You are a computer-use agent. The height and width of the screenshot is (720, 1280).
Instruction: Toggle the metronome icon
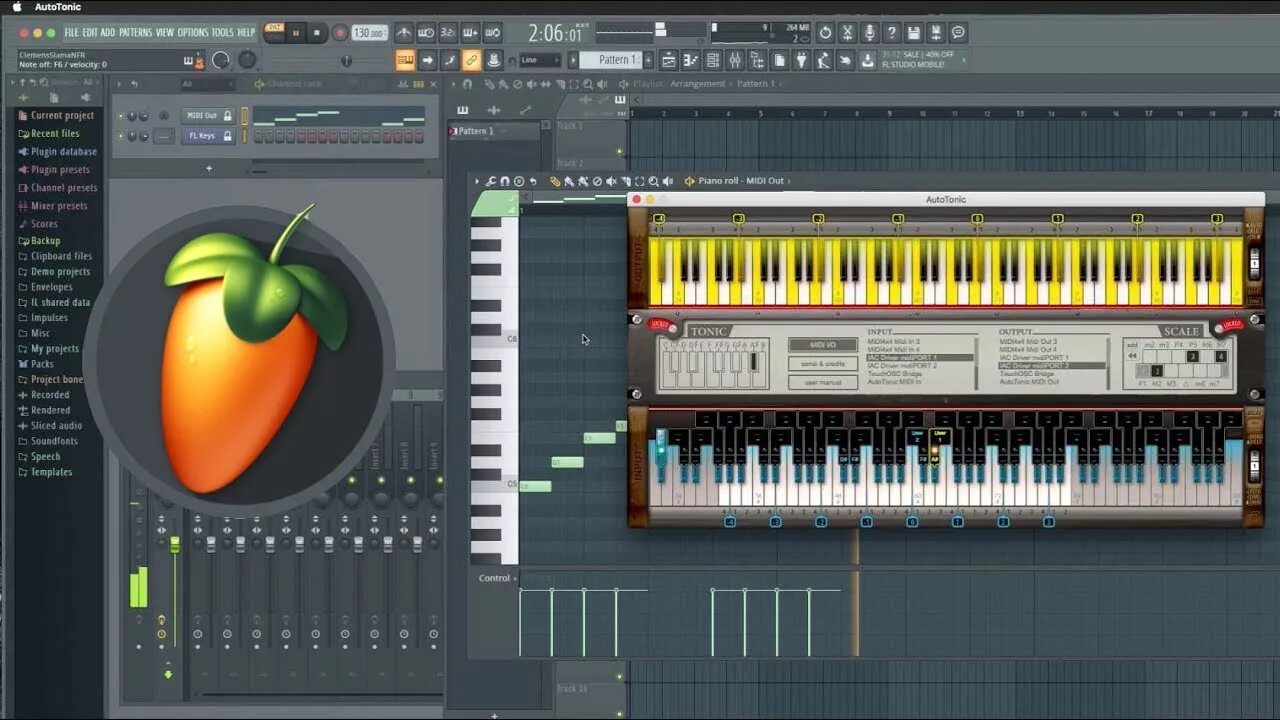[404, 32]
